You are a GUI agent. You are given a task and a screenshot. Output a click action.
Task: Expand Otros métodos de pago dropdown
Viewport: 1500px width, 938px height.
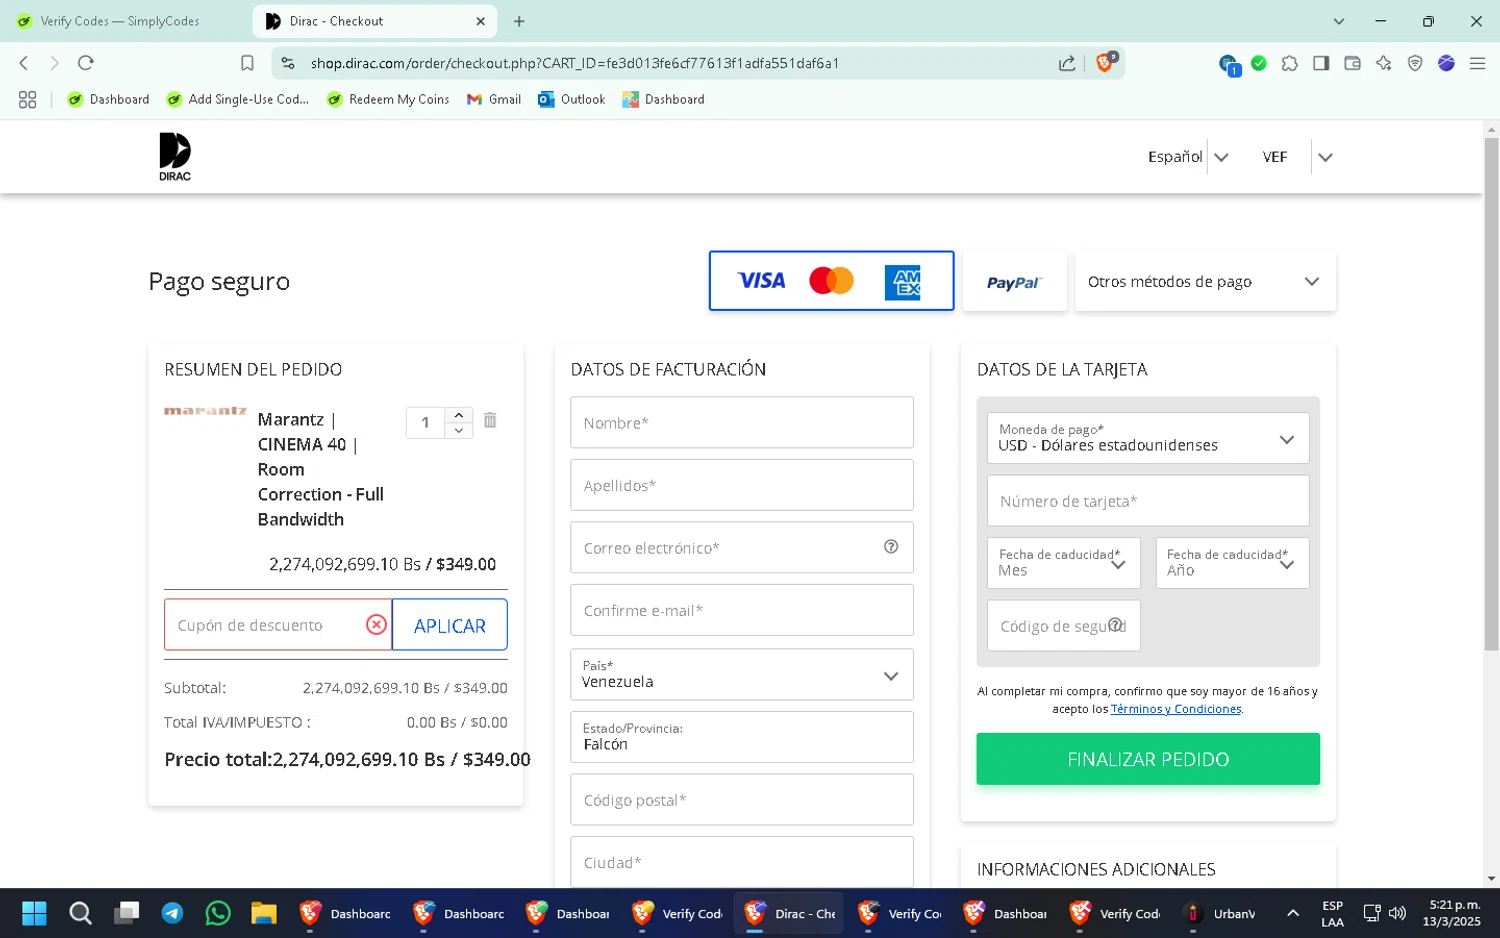coord(1205,282)
